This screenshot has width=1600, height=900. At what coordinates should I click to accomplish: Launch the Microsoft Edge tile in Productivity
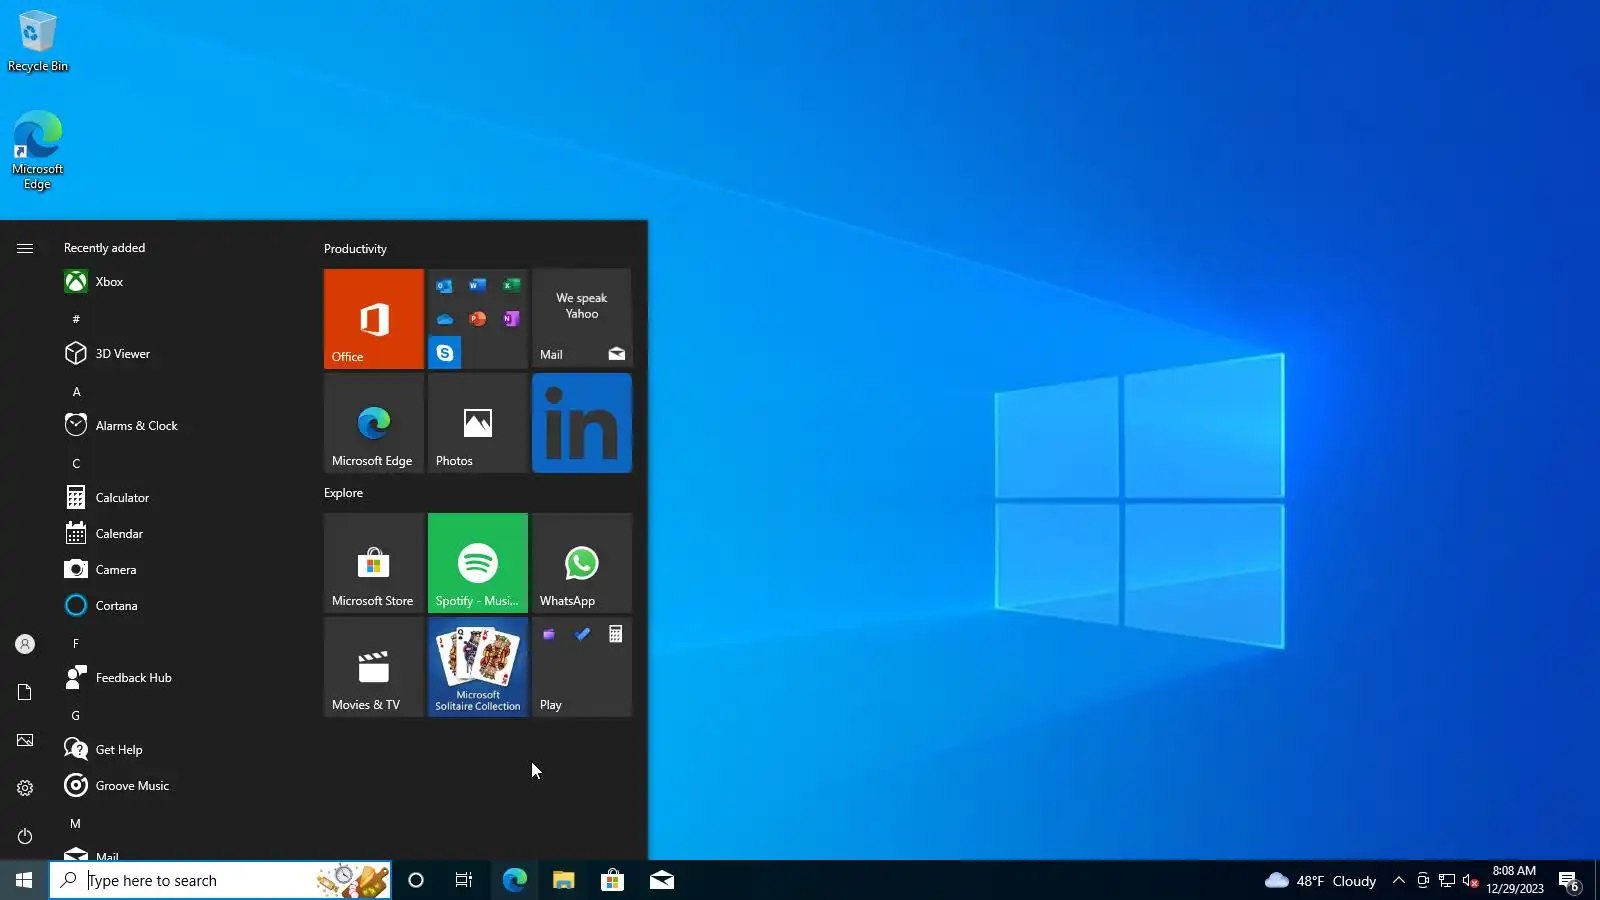[374, 423]
